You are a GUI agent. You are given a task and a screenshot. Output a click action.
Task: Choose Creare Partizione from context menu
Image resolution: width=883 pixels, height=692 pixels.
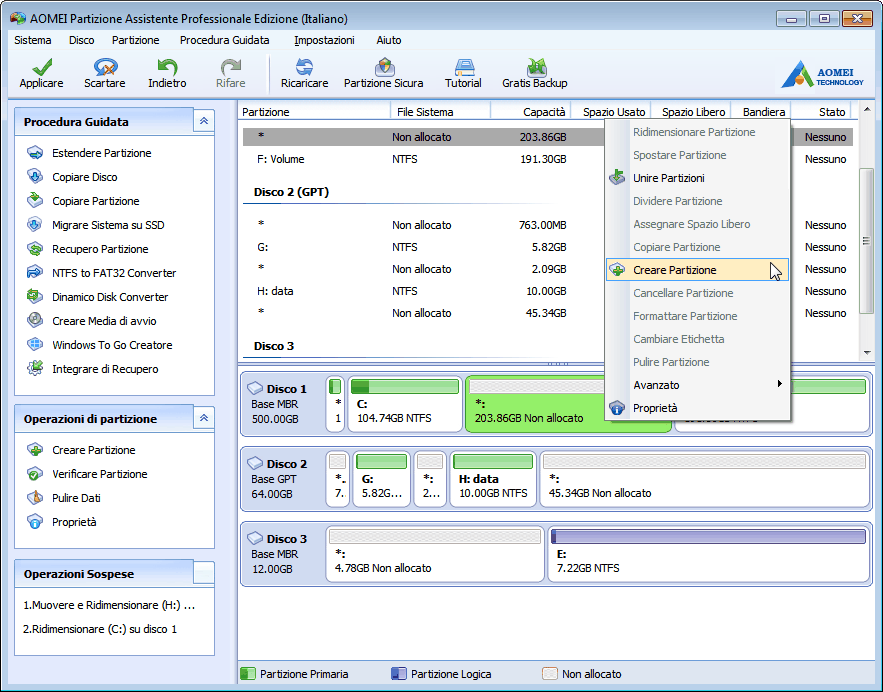click(674, 270)
